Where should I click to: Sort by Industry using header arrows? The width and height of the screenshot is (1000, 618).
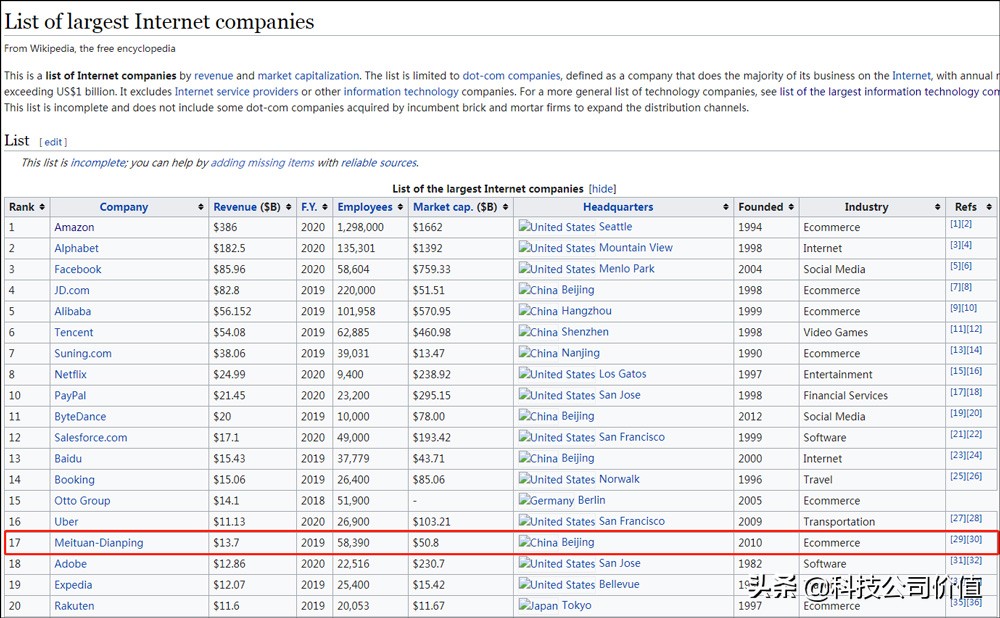click(936, 207)
